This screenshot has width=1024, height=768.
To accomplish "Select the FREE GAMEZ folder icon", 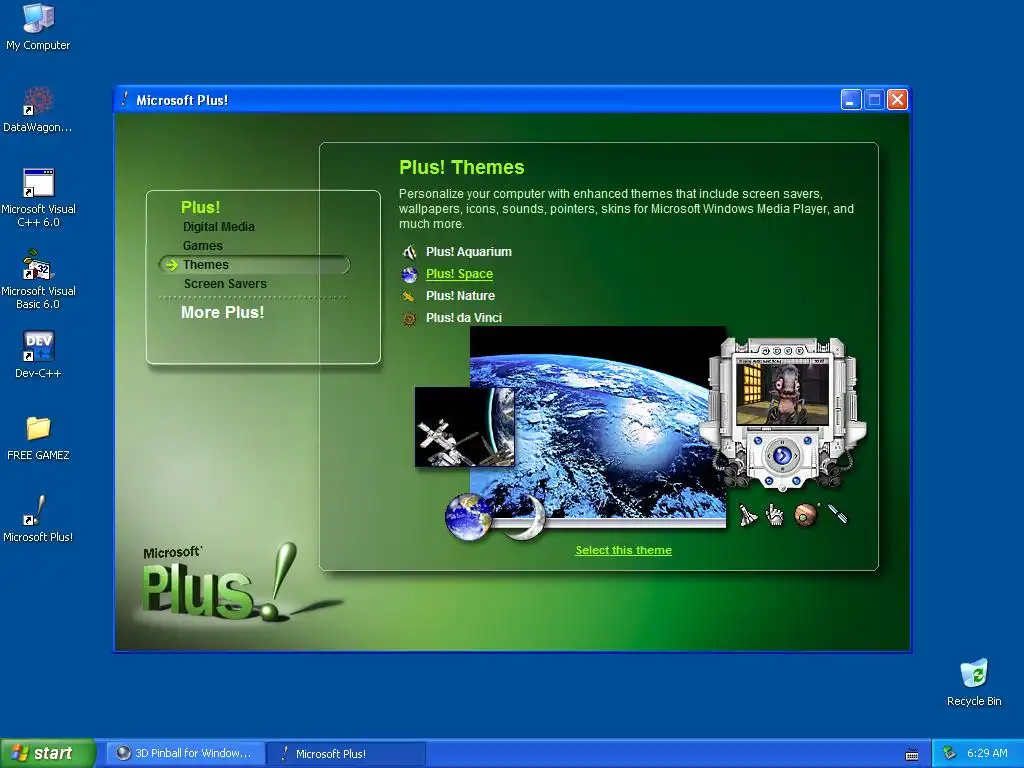I will 38,438.
